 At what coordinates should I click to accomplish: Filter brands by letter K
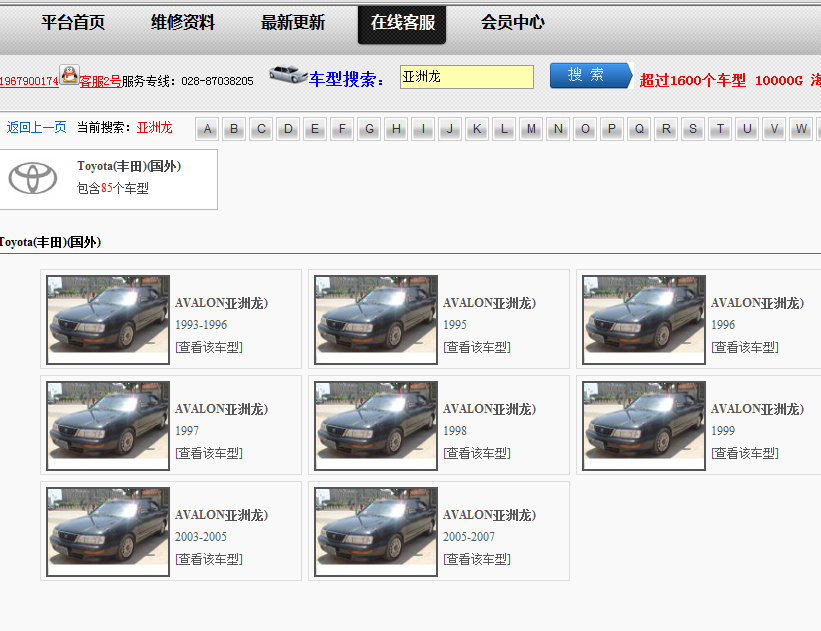[477, 129]
